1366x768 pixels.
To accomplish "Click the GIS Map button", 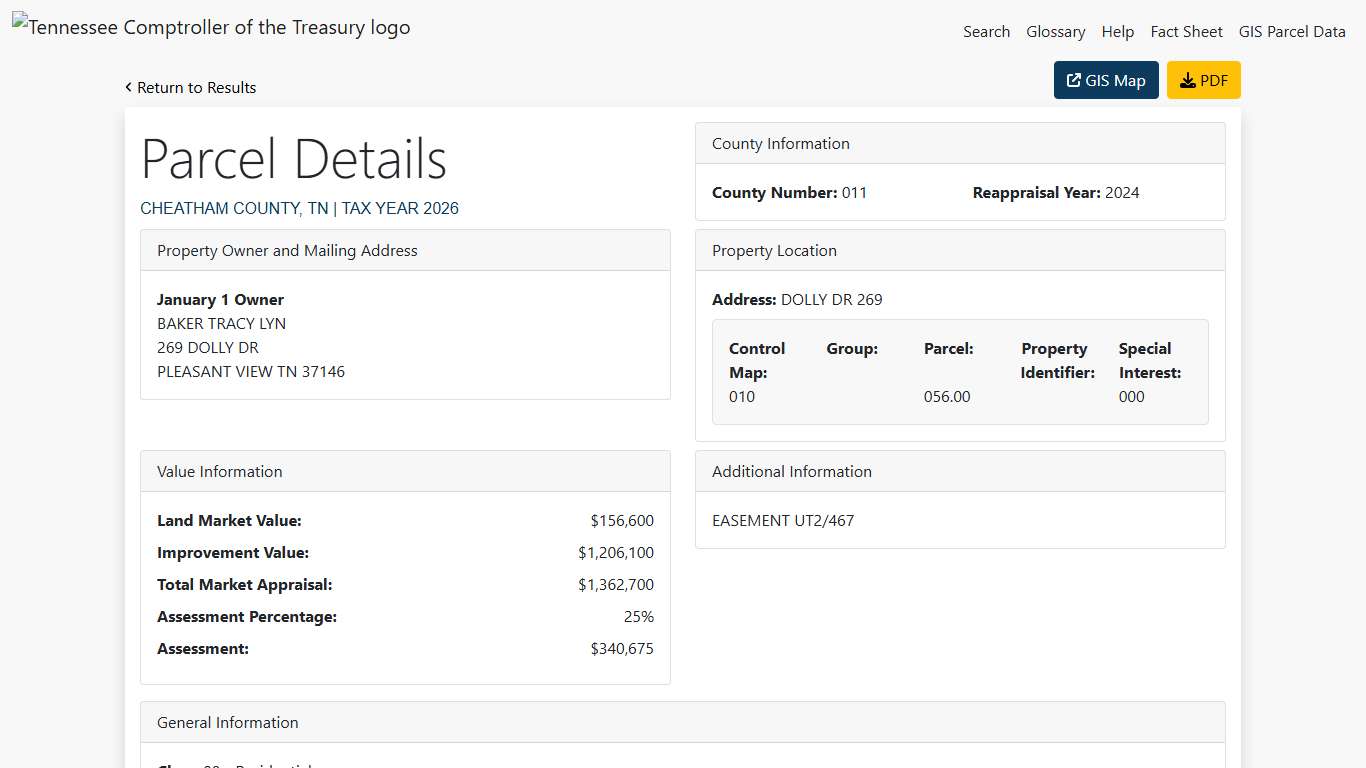I will click(1105, 80).
